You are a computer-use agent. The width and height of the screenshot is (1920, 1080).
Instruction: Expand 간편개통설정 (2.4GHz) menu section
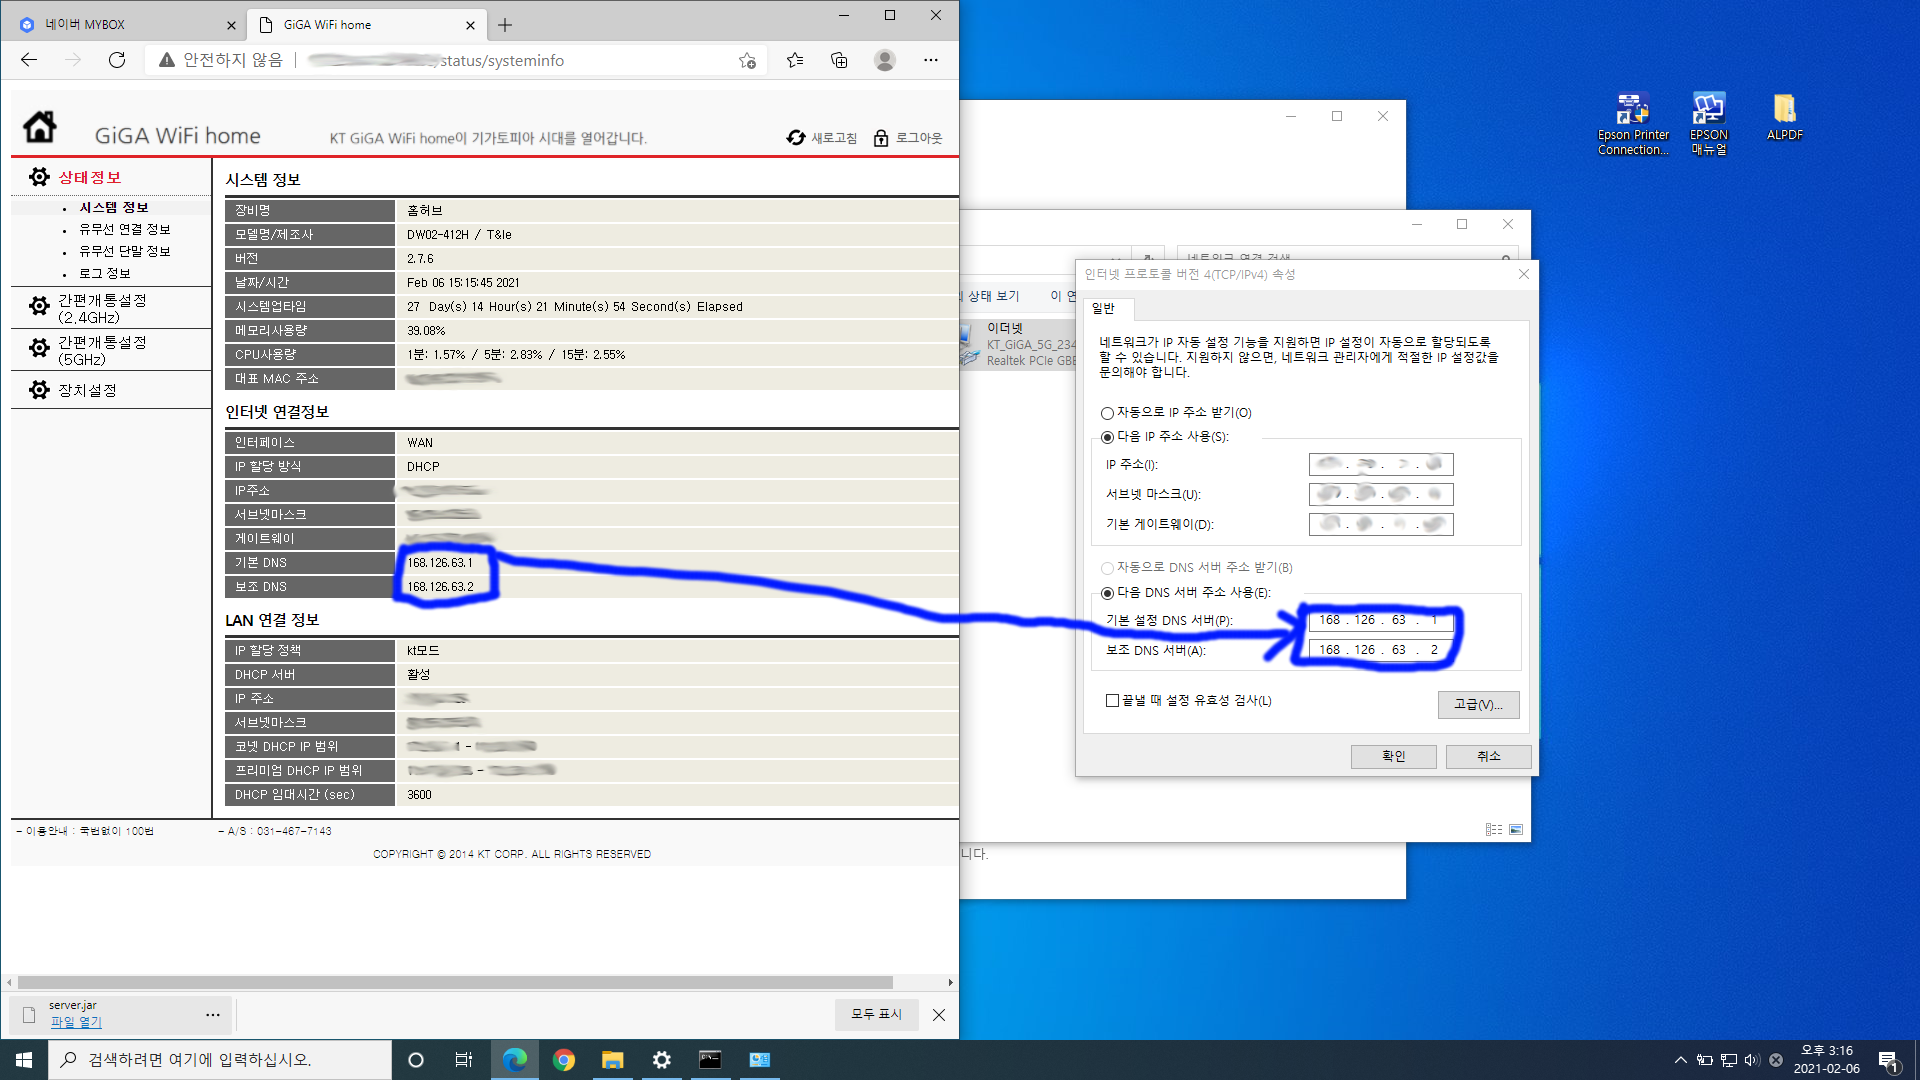tap(102, 308)
